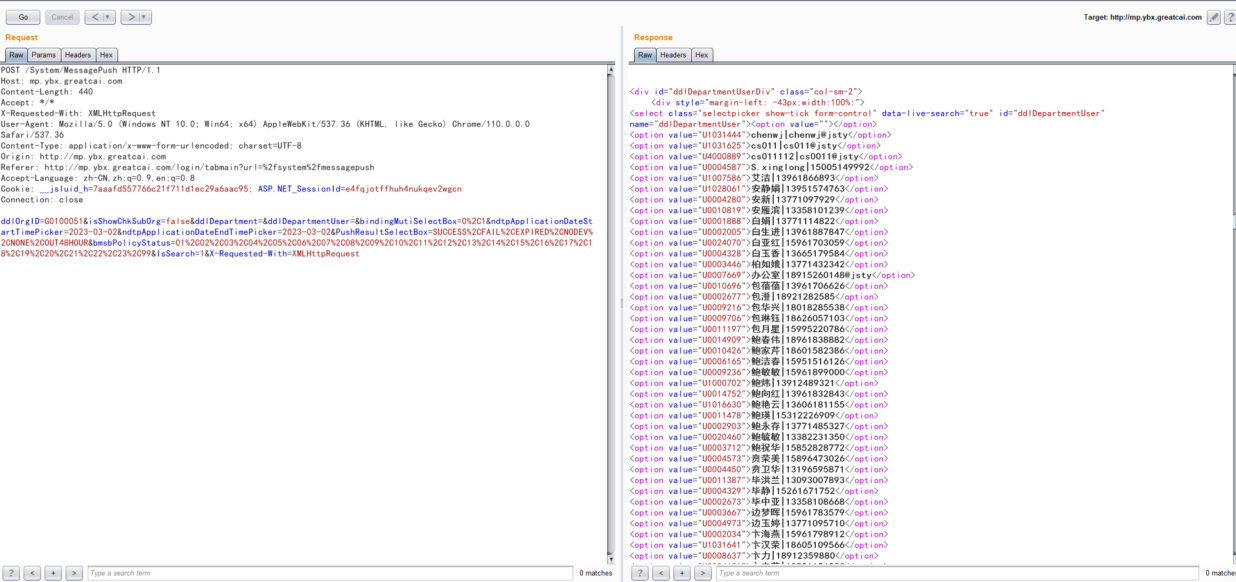Open the Repeater help question mark icon
The height and width of the screenshot is (582, 1236).
click(x=1228, y=17)
